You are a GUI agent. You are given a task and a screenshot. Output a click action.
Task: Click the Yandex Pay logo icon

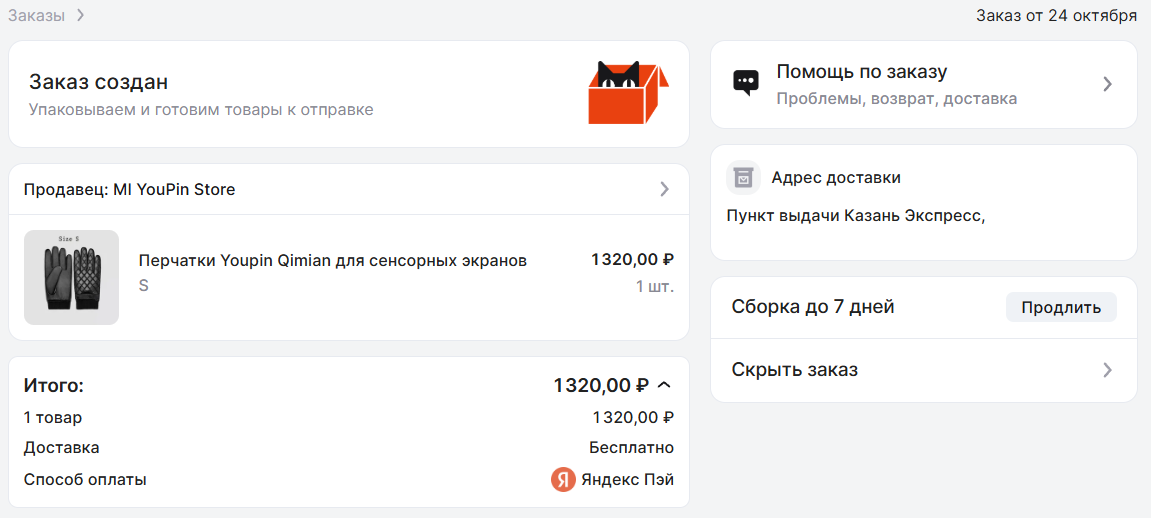coord(563,479)
